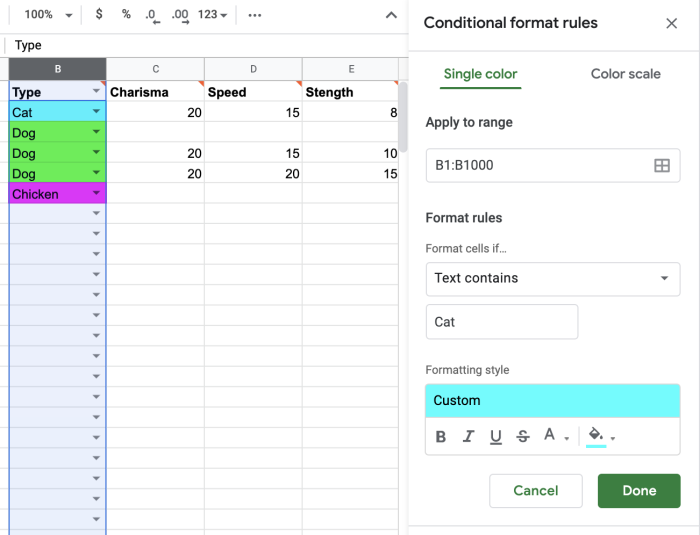
Task: Toggle italic in formatting style
Action: pyautogui.click(x=468, y=436)
